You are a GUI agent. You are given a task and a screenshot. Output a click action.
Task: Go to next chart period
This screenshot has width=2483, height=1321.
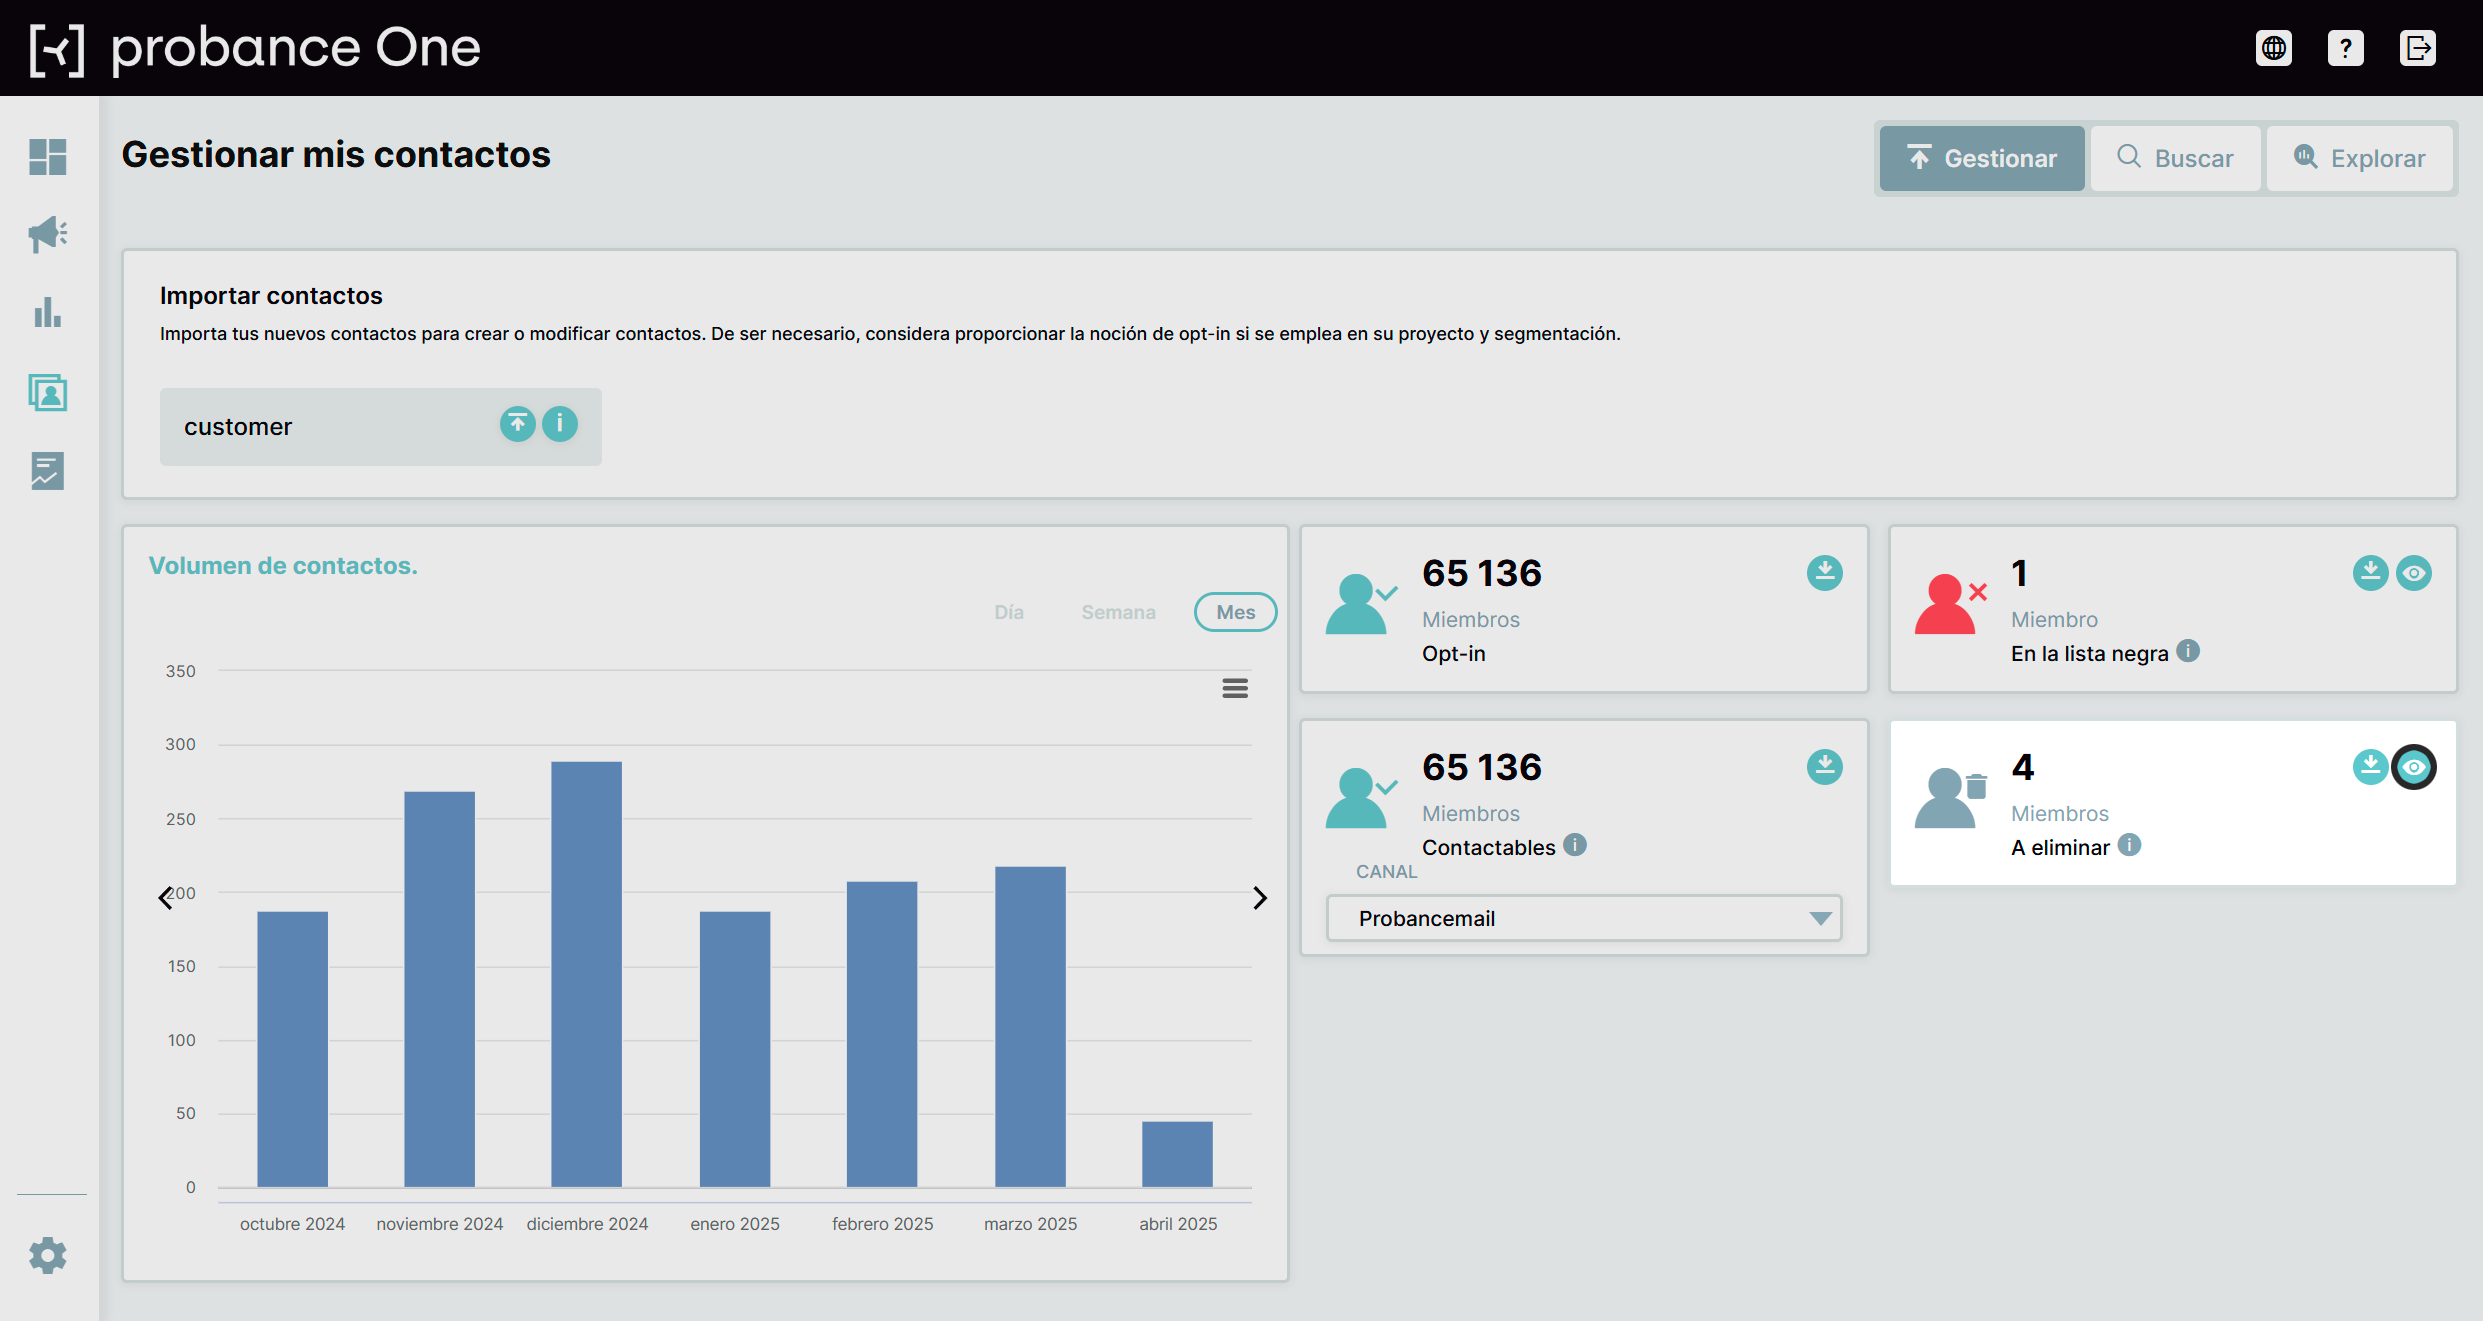1260,897
